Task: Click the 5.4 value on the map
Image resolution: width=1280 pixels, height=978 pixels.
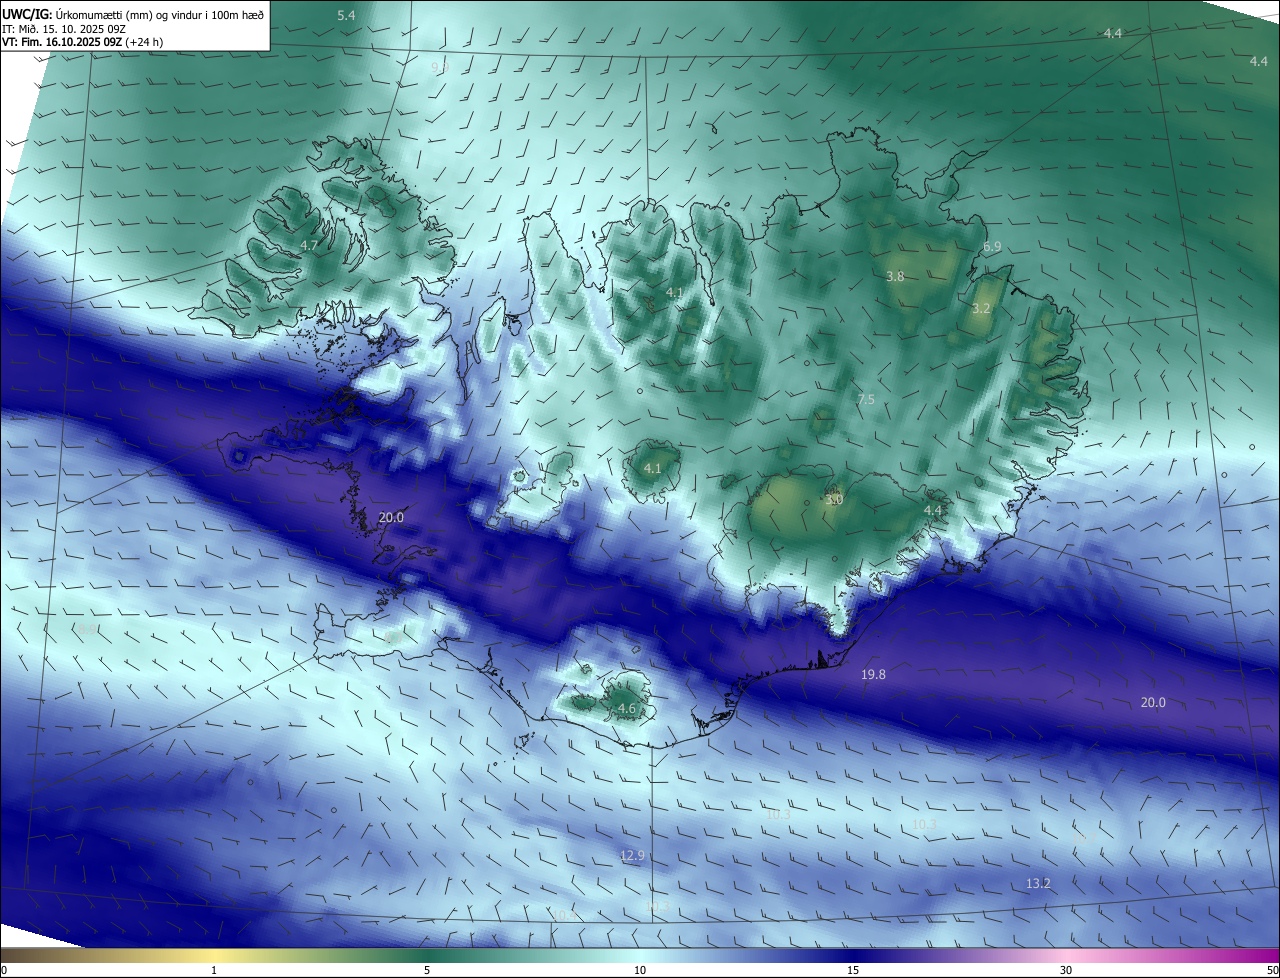Action: pos(346,15)
